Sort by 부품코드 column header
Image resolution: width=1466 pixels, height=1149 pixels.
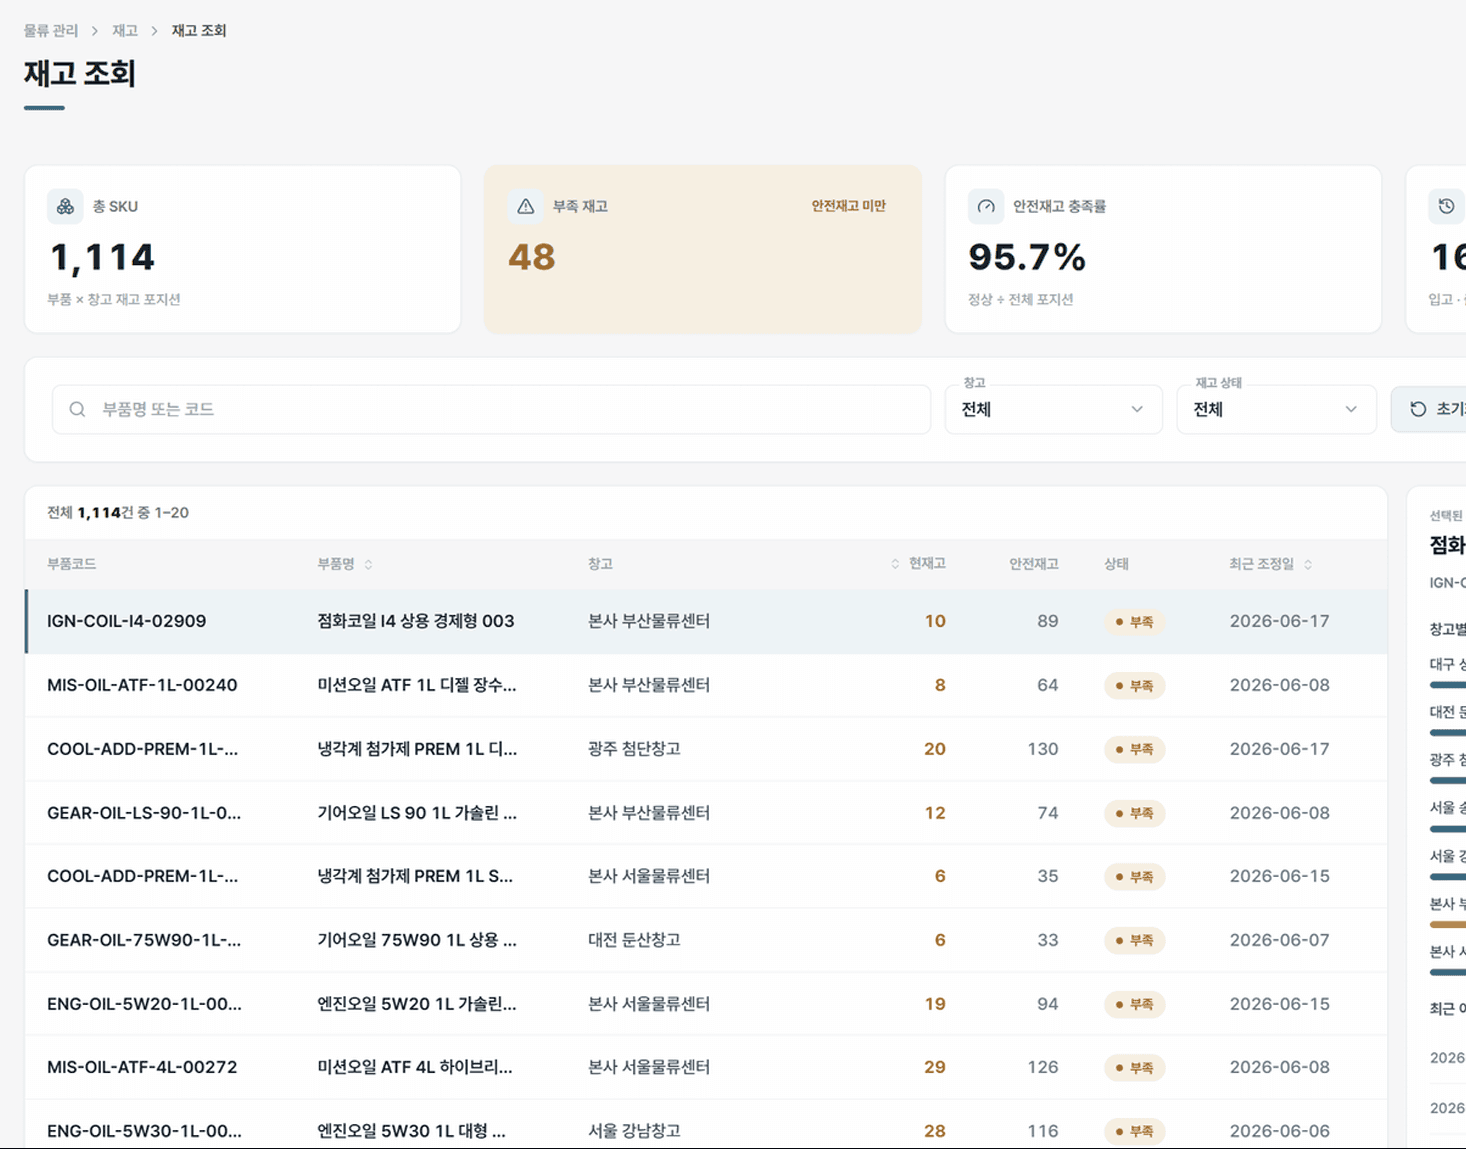[71, 564]
